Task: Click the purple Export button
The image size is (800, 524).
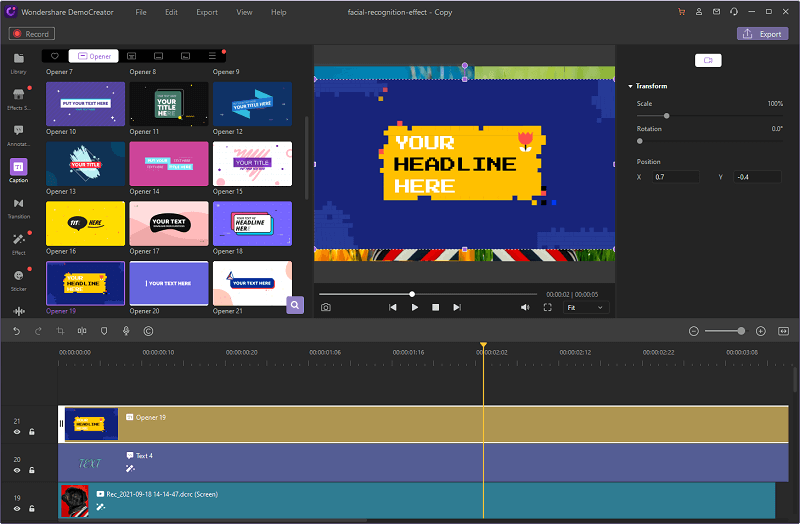Action: [x=762, y=34]
